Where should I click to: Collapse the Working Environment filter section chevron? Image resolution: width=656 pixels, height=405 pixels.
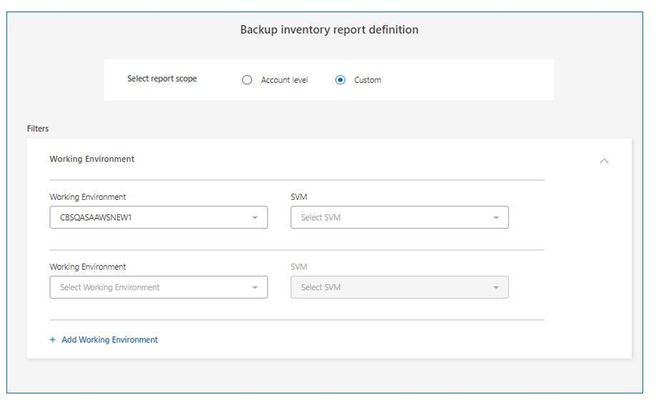604,160
